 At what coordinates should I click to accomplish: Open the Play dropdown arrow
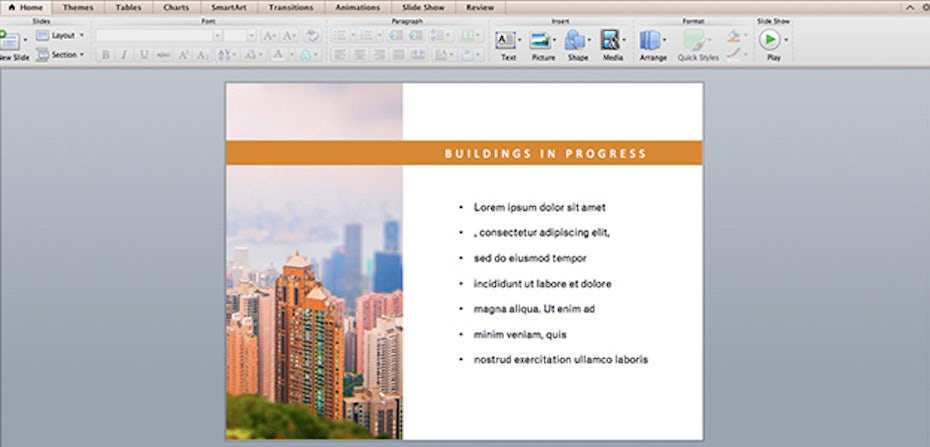click(x=786, y=40)
